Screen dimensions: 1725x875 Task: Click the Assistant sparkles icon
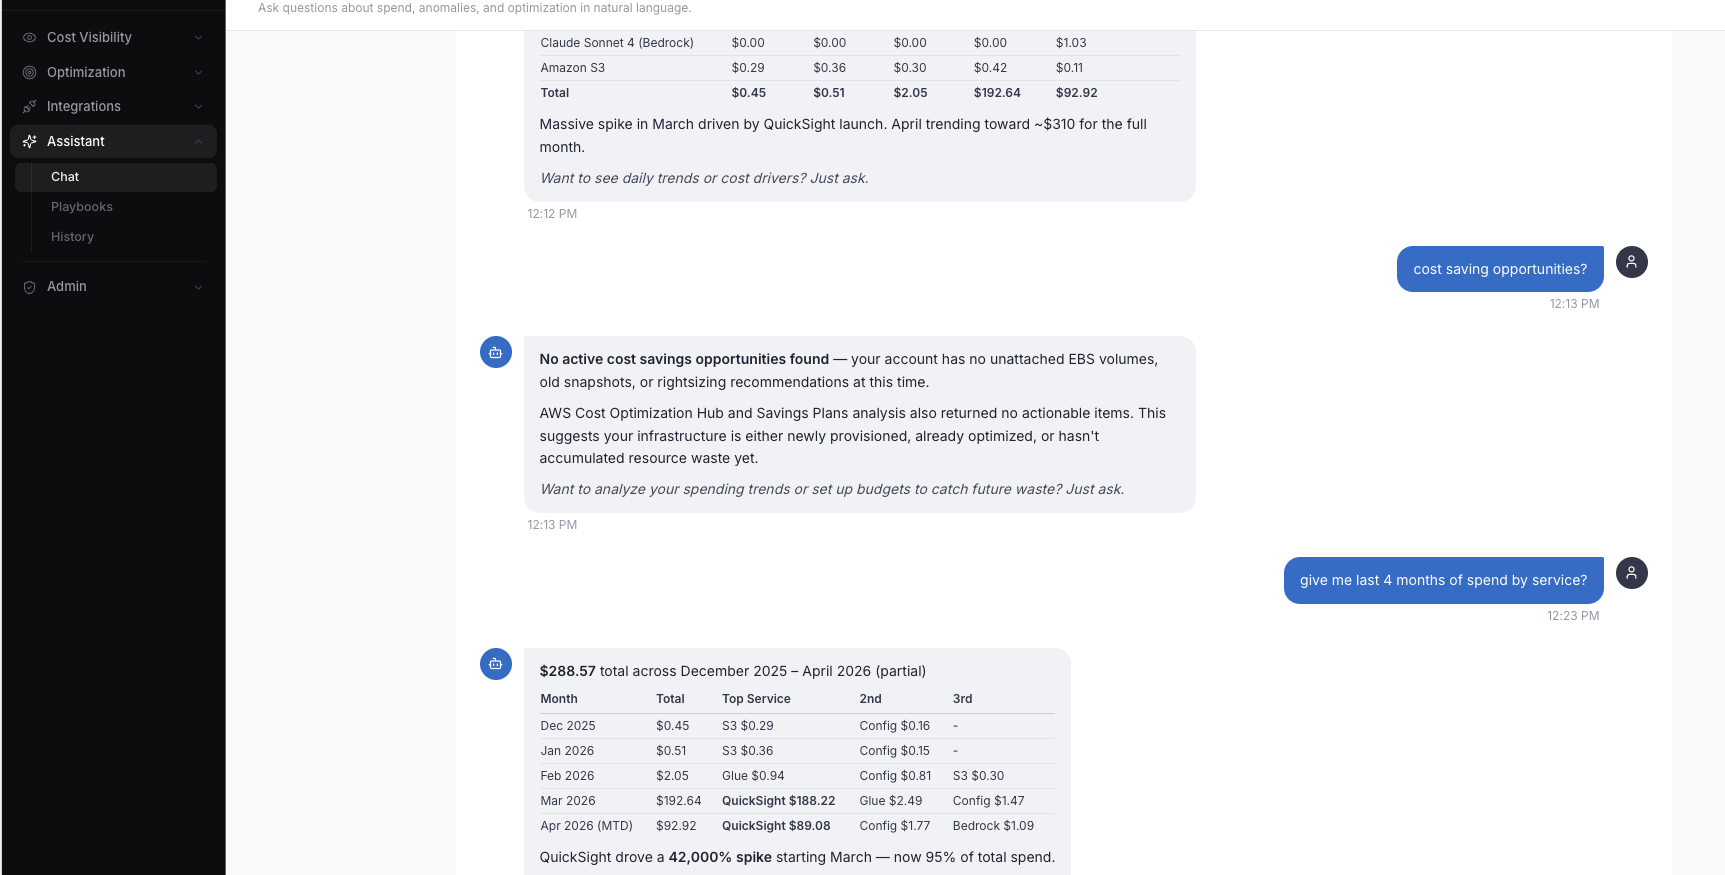(28, 141)
